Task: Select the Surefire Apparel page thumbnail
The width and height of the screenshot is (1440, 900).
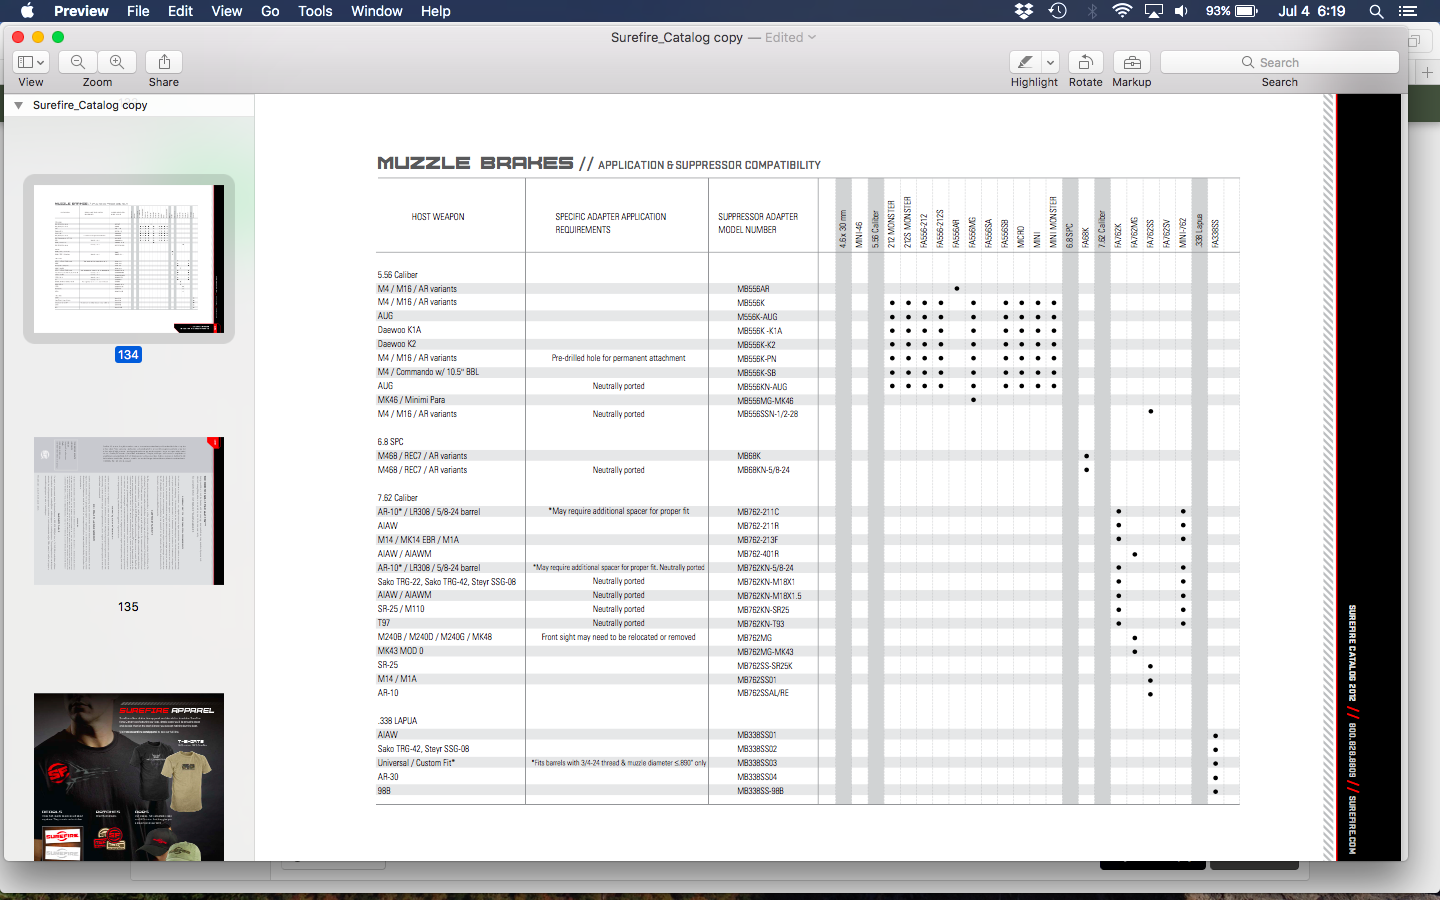Action: 129,777
